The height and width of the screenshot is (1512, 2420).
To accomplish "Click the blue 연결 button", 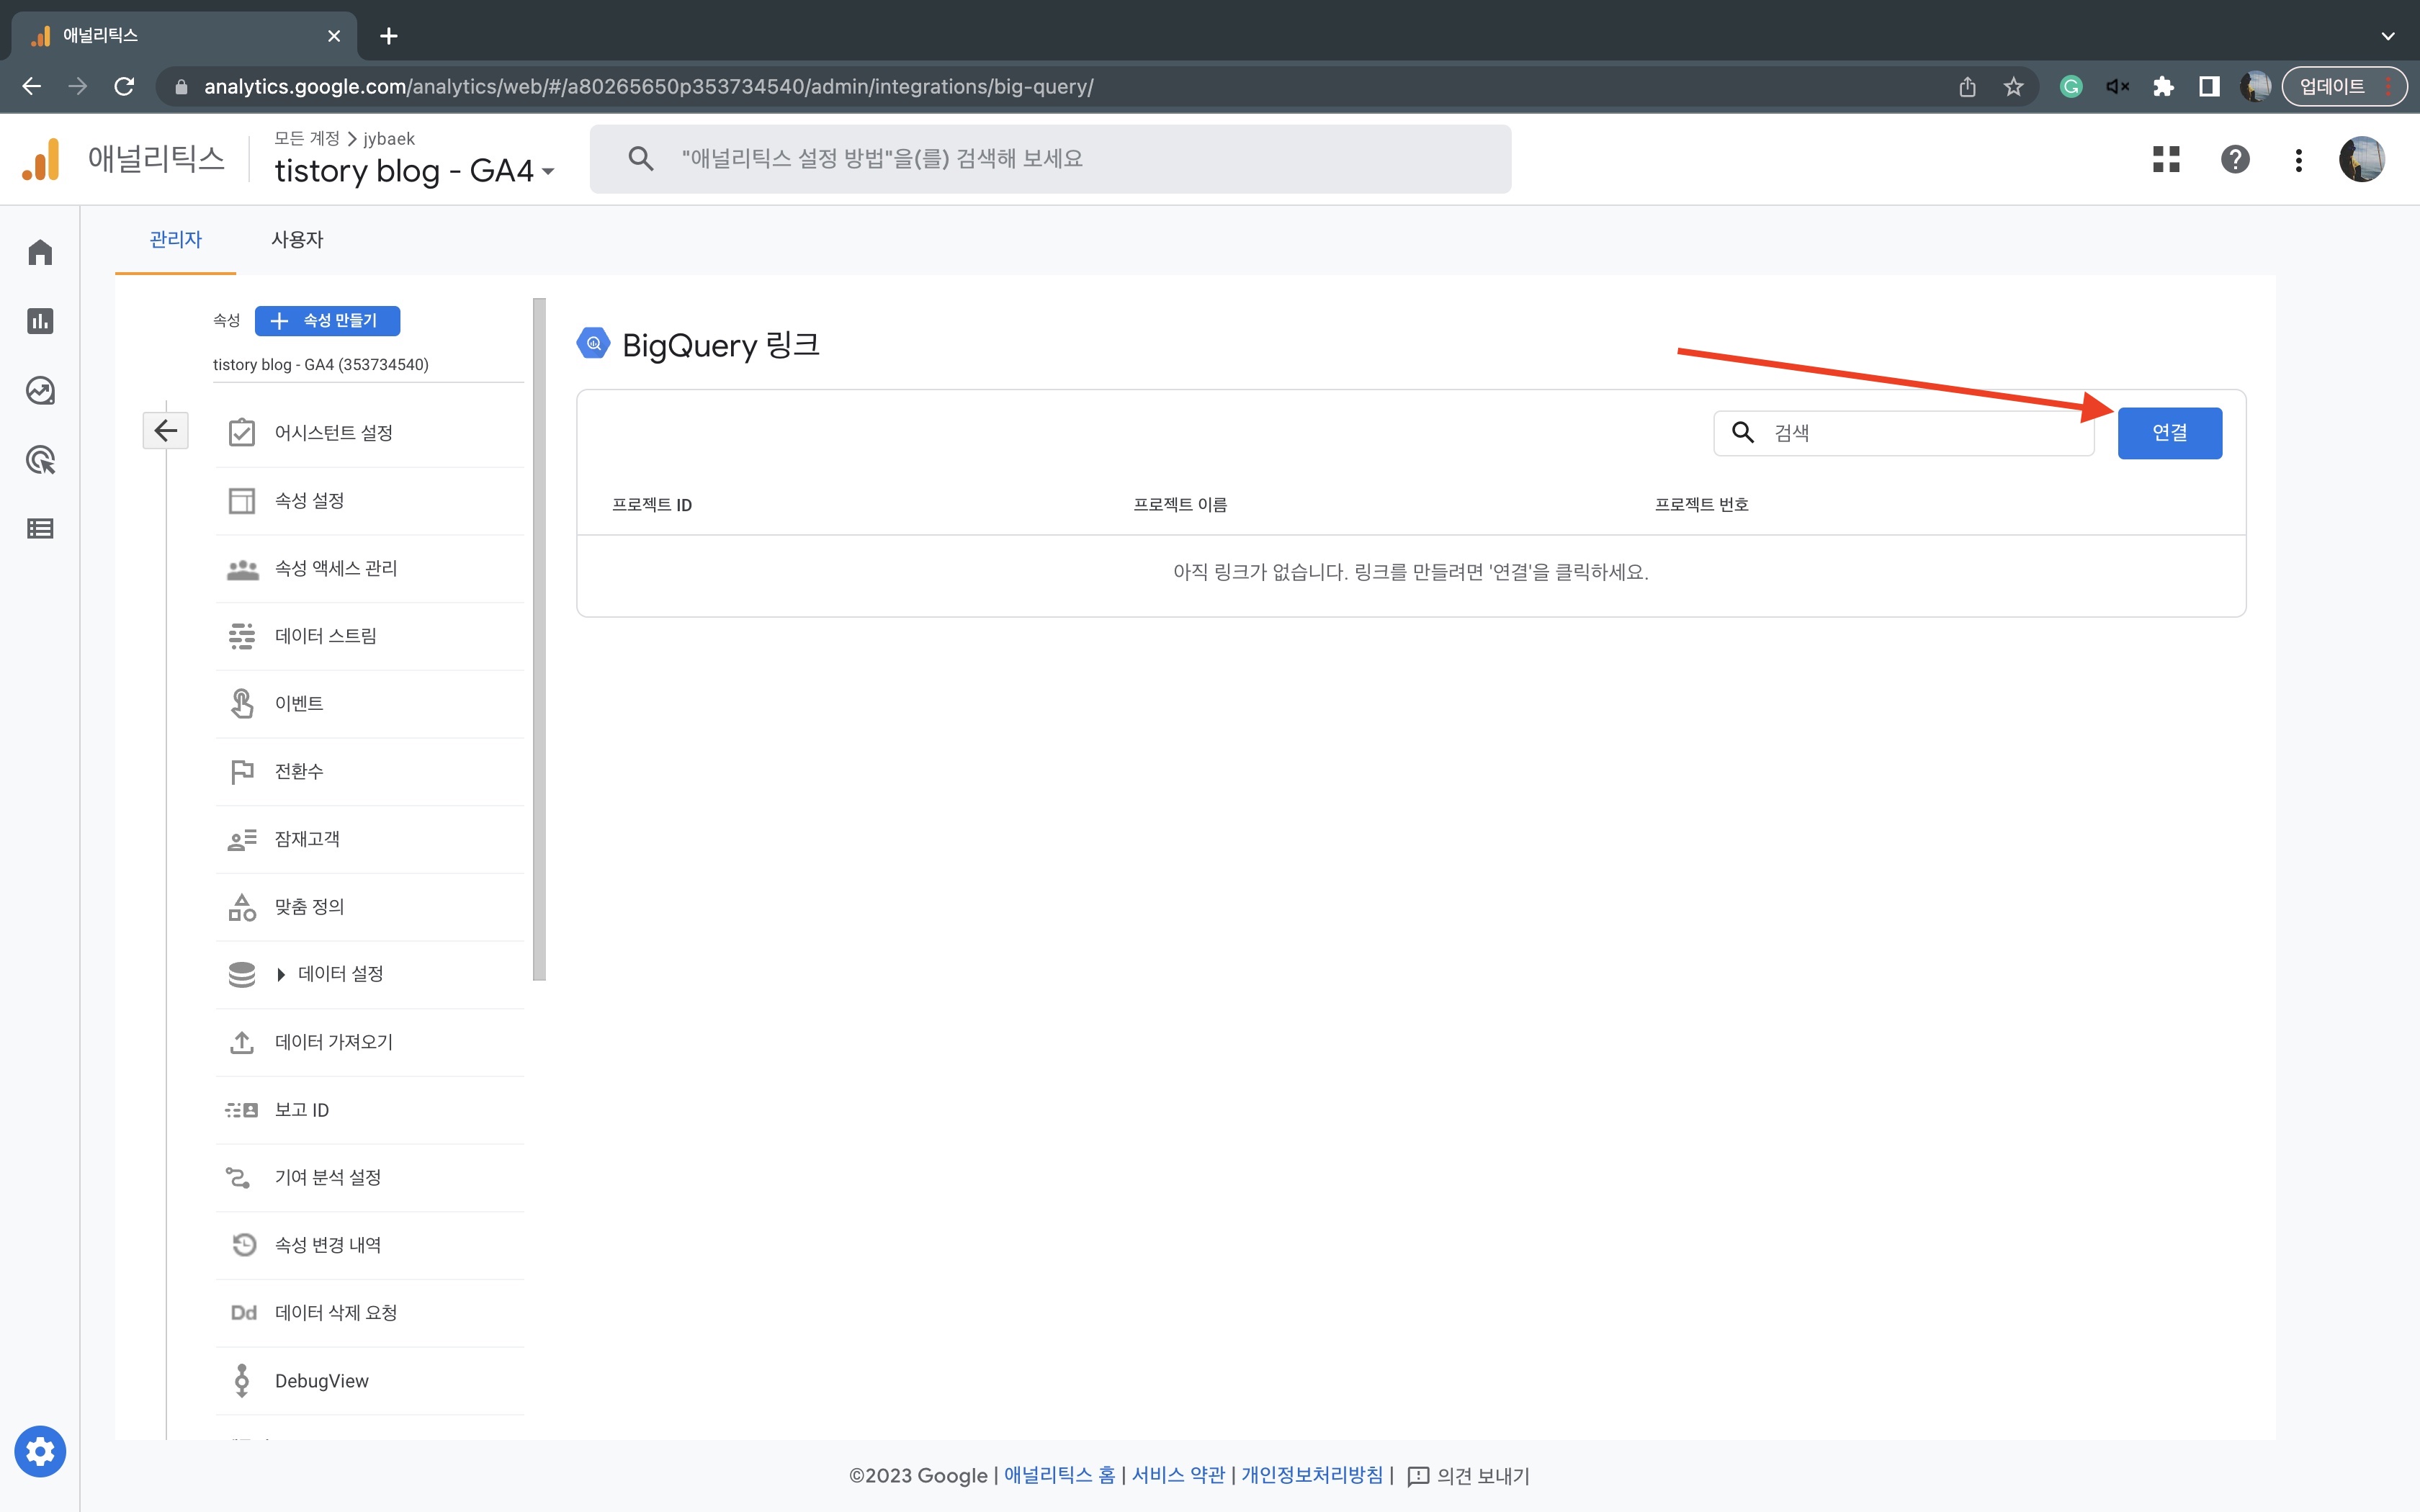I will (x=2169, y=433).
